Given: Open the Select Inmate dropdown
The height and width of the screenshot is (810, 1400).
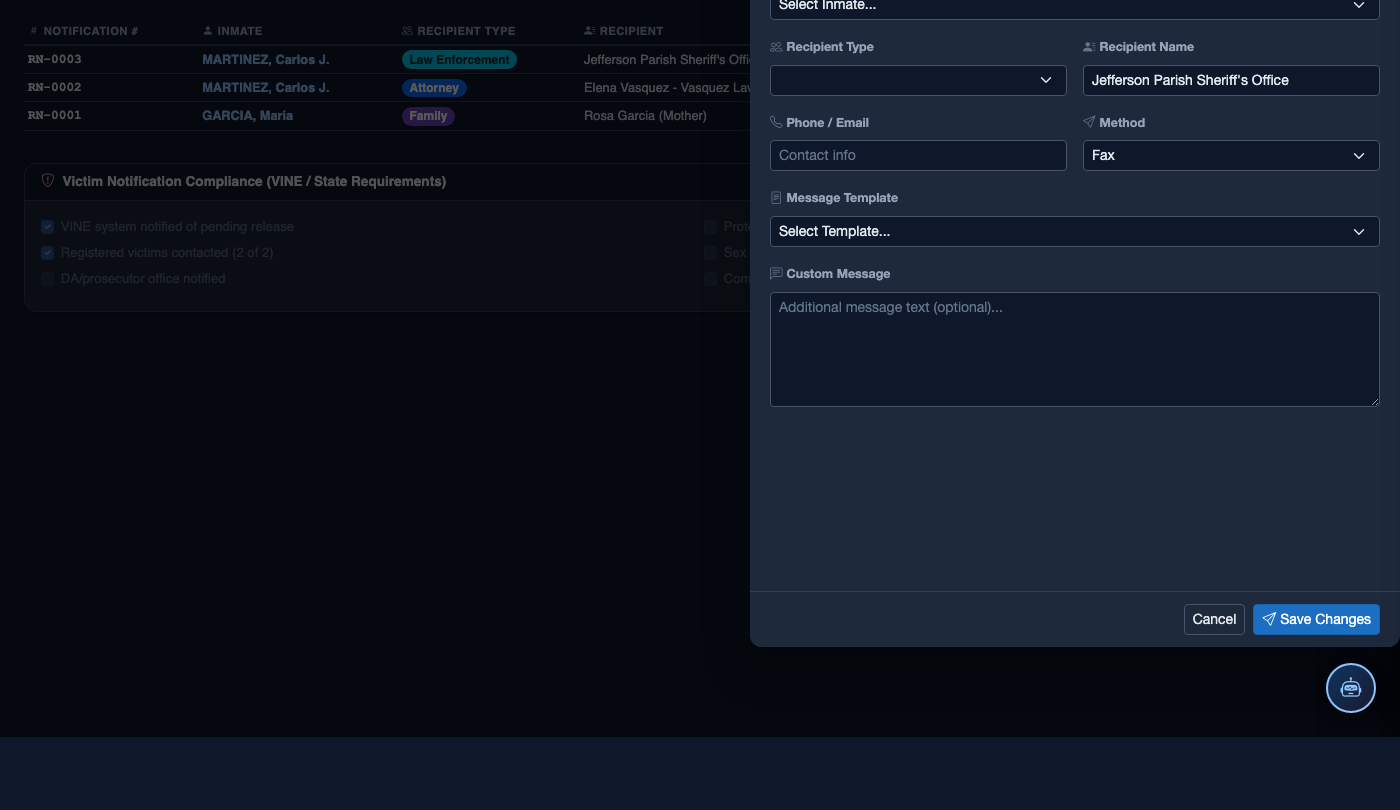Looking at the screenshot, I should coord(1074,6).
